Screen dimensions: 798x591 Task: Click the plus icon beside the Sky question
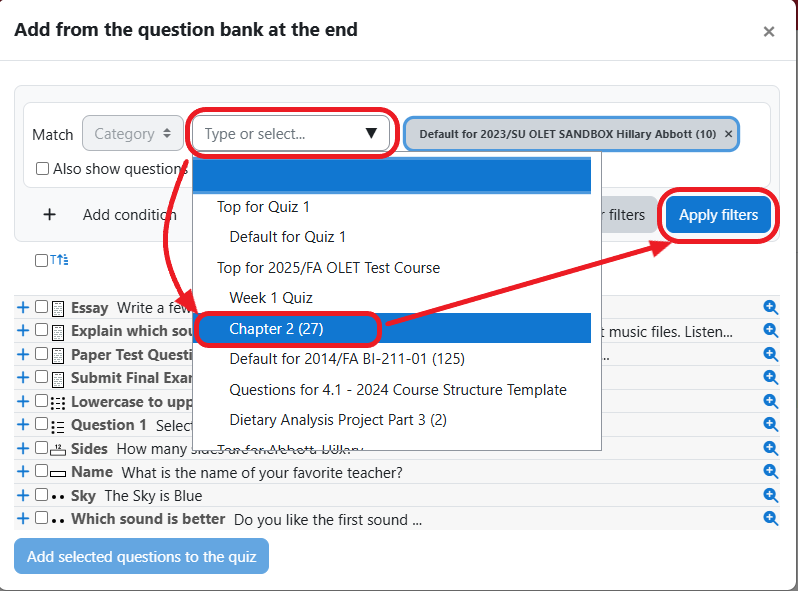(x=24, y=495)
